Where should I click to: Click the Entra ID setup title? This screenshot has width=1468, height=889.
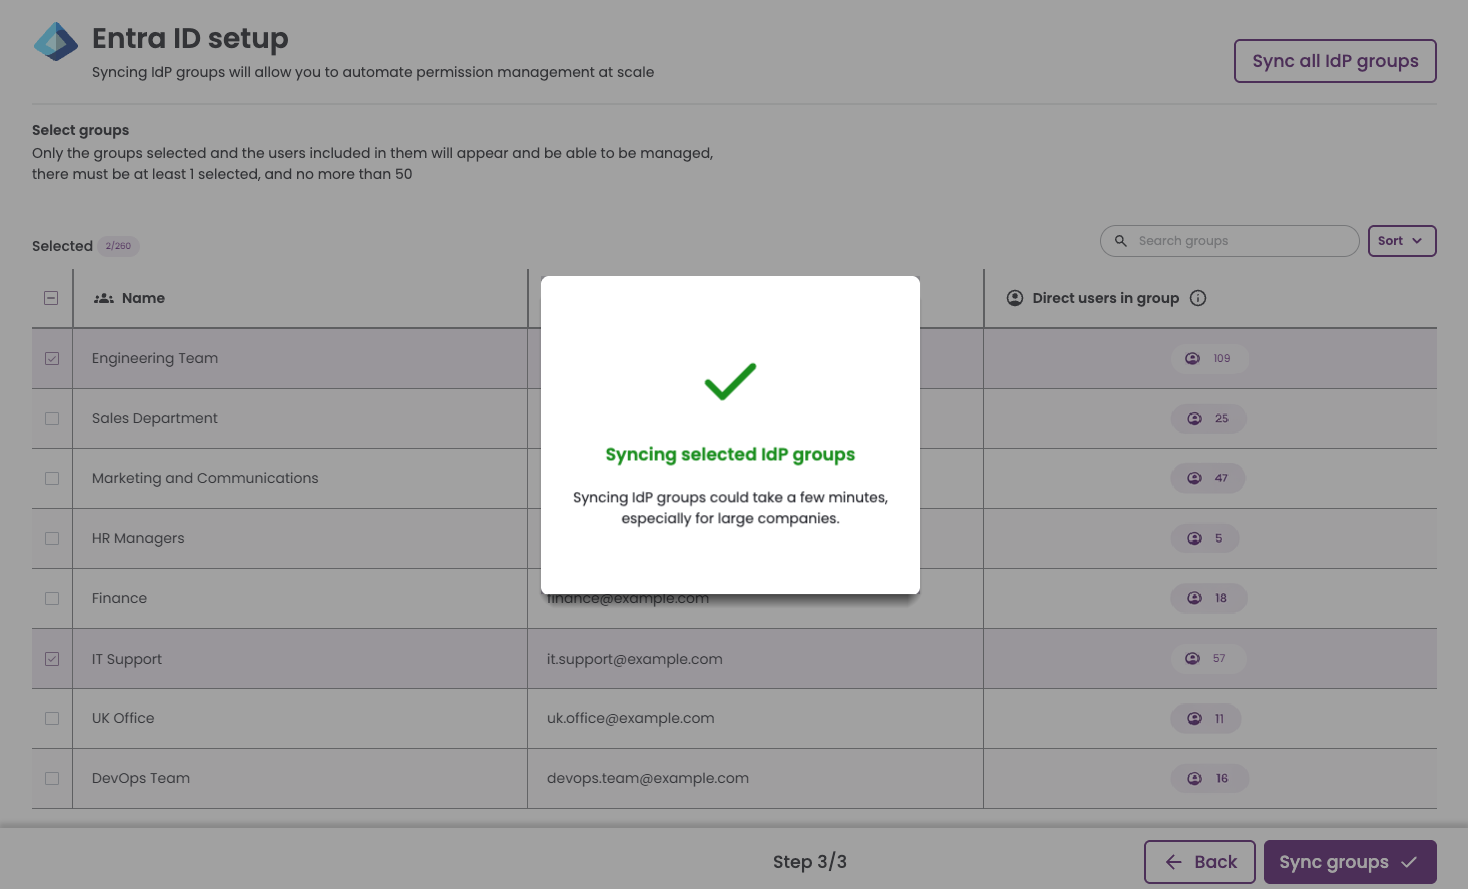pos(190,38)
